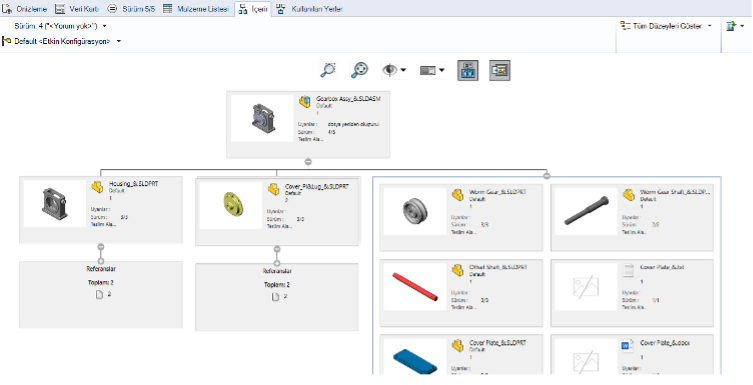Viewport: 753px width, 385px height.
Task: Switch to the Malzeme Listesi tab
Action: tap(196, 9)
